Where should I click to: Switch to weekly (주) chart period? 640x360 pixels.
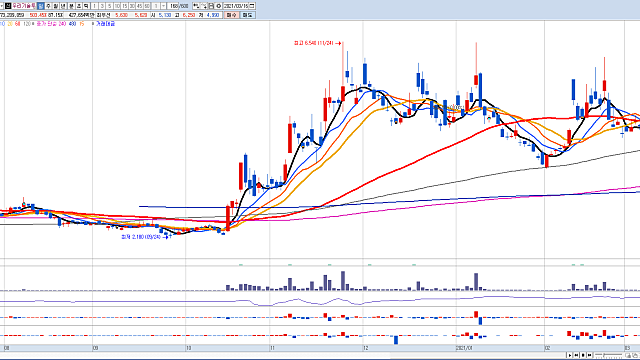click(48, 6)
